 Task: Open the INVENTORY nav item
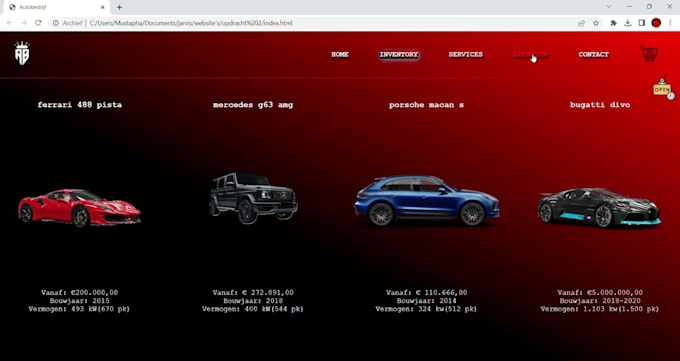[x=399, y=55]
